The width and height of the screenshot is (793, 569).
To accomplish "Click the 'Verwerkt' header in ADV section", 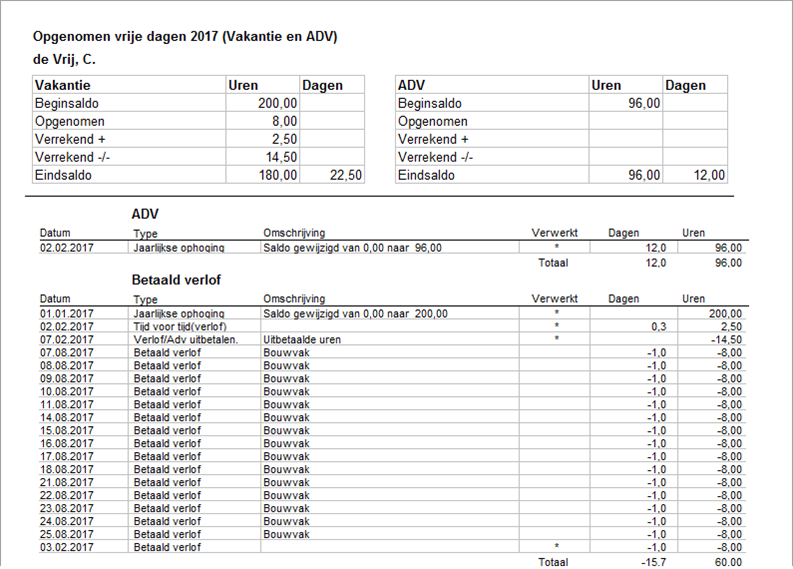I will pyautogui.click(x=554, y=233).
